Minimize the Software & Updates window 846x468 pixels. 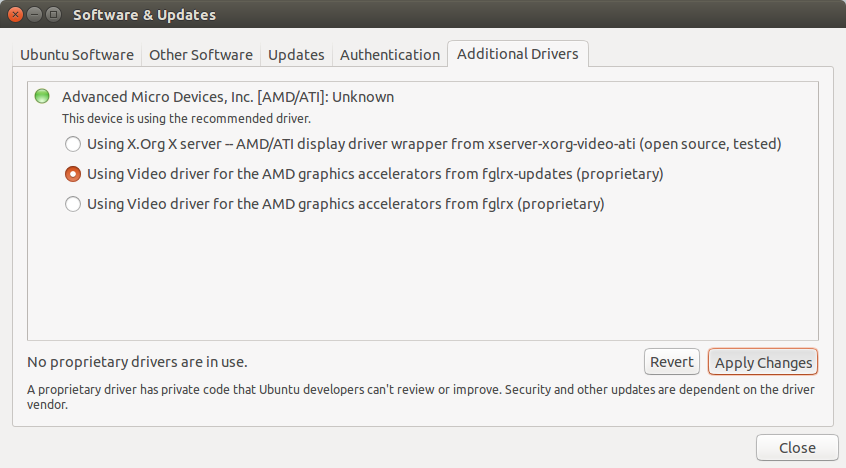pyautogui.click(x=35, y=15)
